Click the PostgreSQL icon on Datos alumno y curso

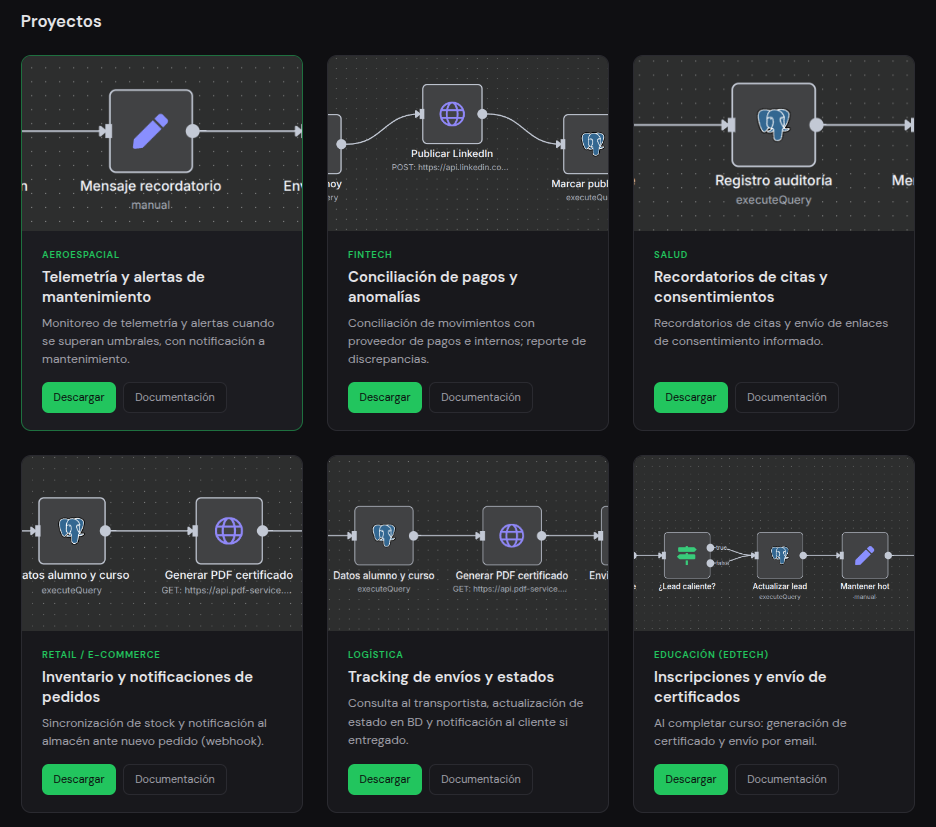(x=70, y=531)
